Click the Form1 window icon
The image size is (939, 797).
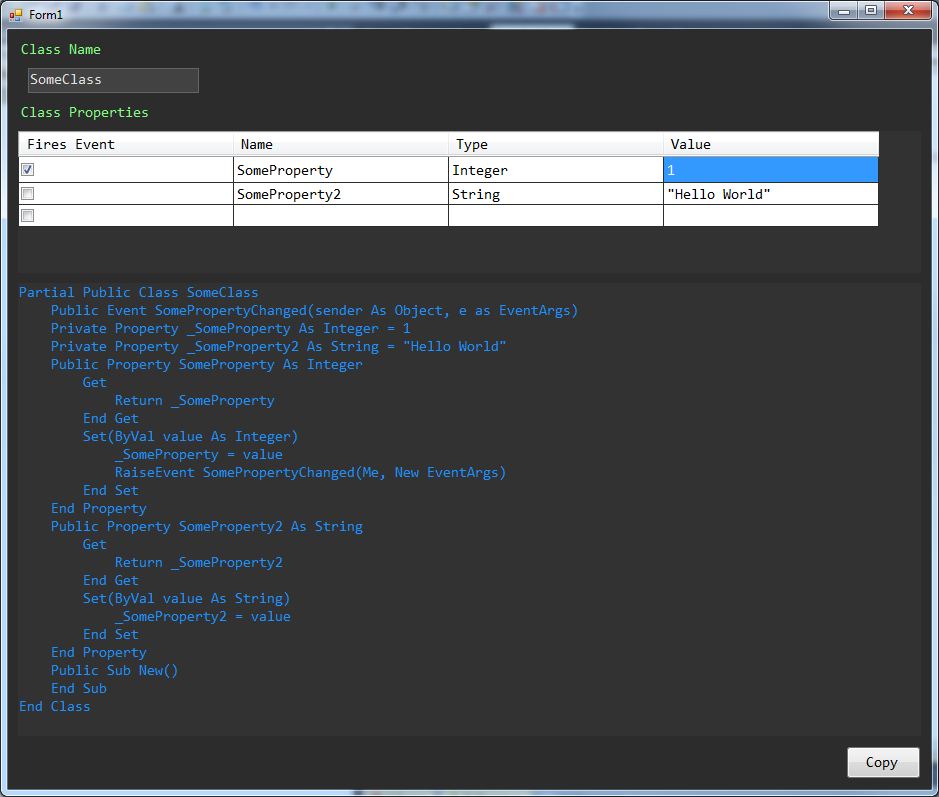pyautogui.click(x=16, y=14)
